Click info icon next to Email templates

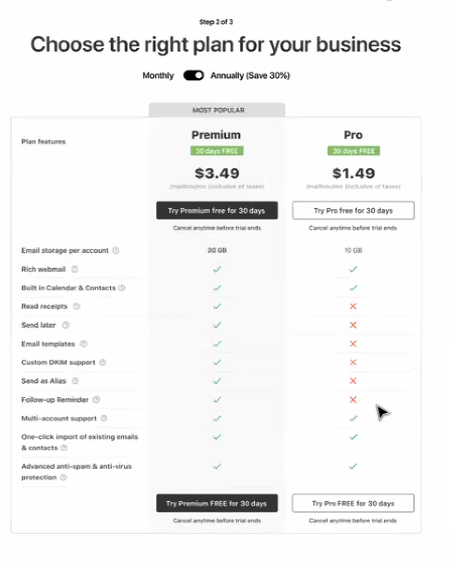coord(83,344)
